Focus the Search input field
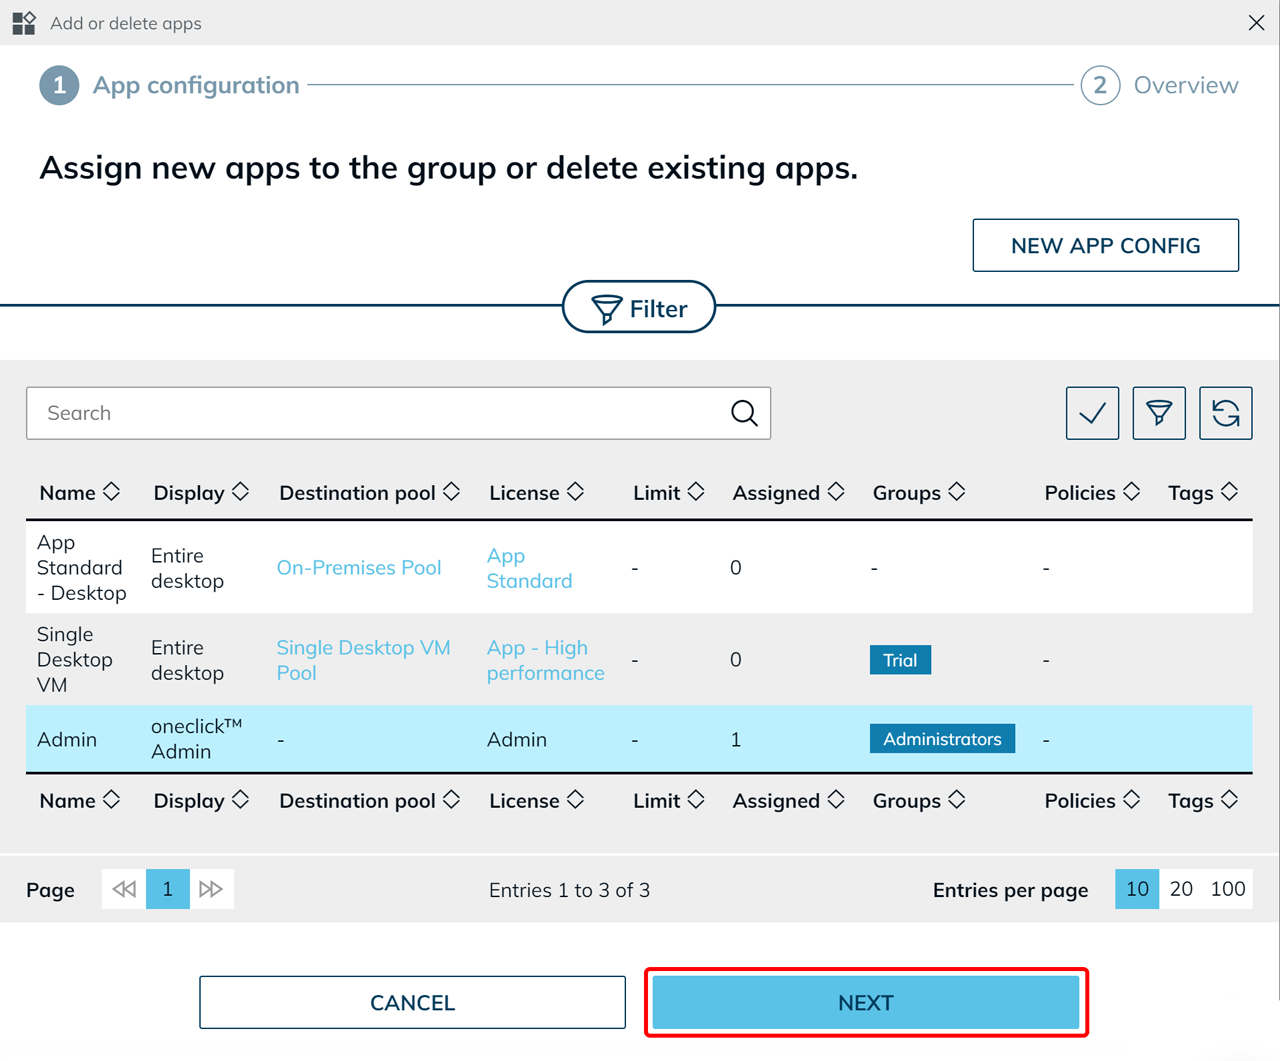The height and width of the screenshot is (1061, 1280). click(398, 413)
